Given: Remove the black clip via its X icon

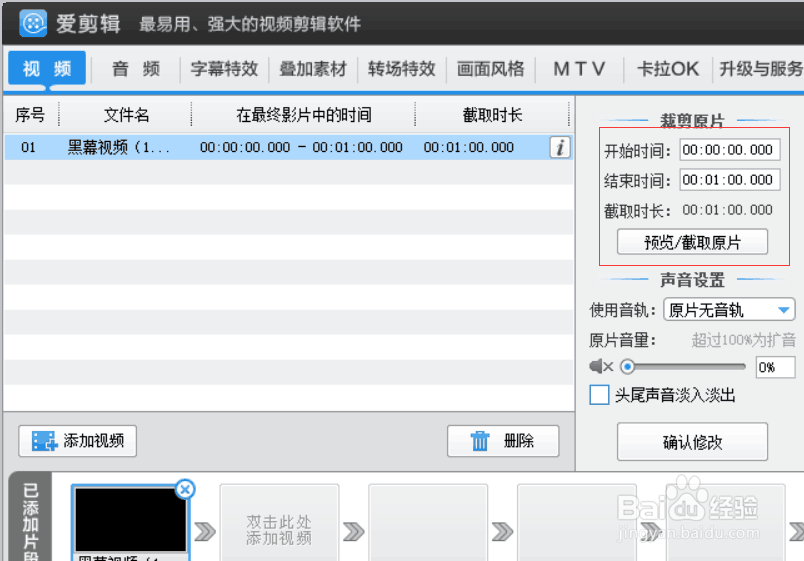Looking at the screenshot, I should 185,489.
